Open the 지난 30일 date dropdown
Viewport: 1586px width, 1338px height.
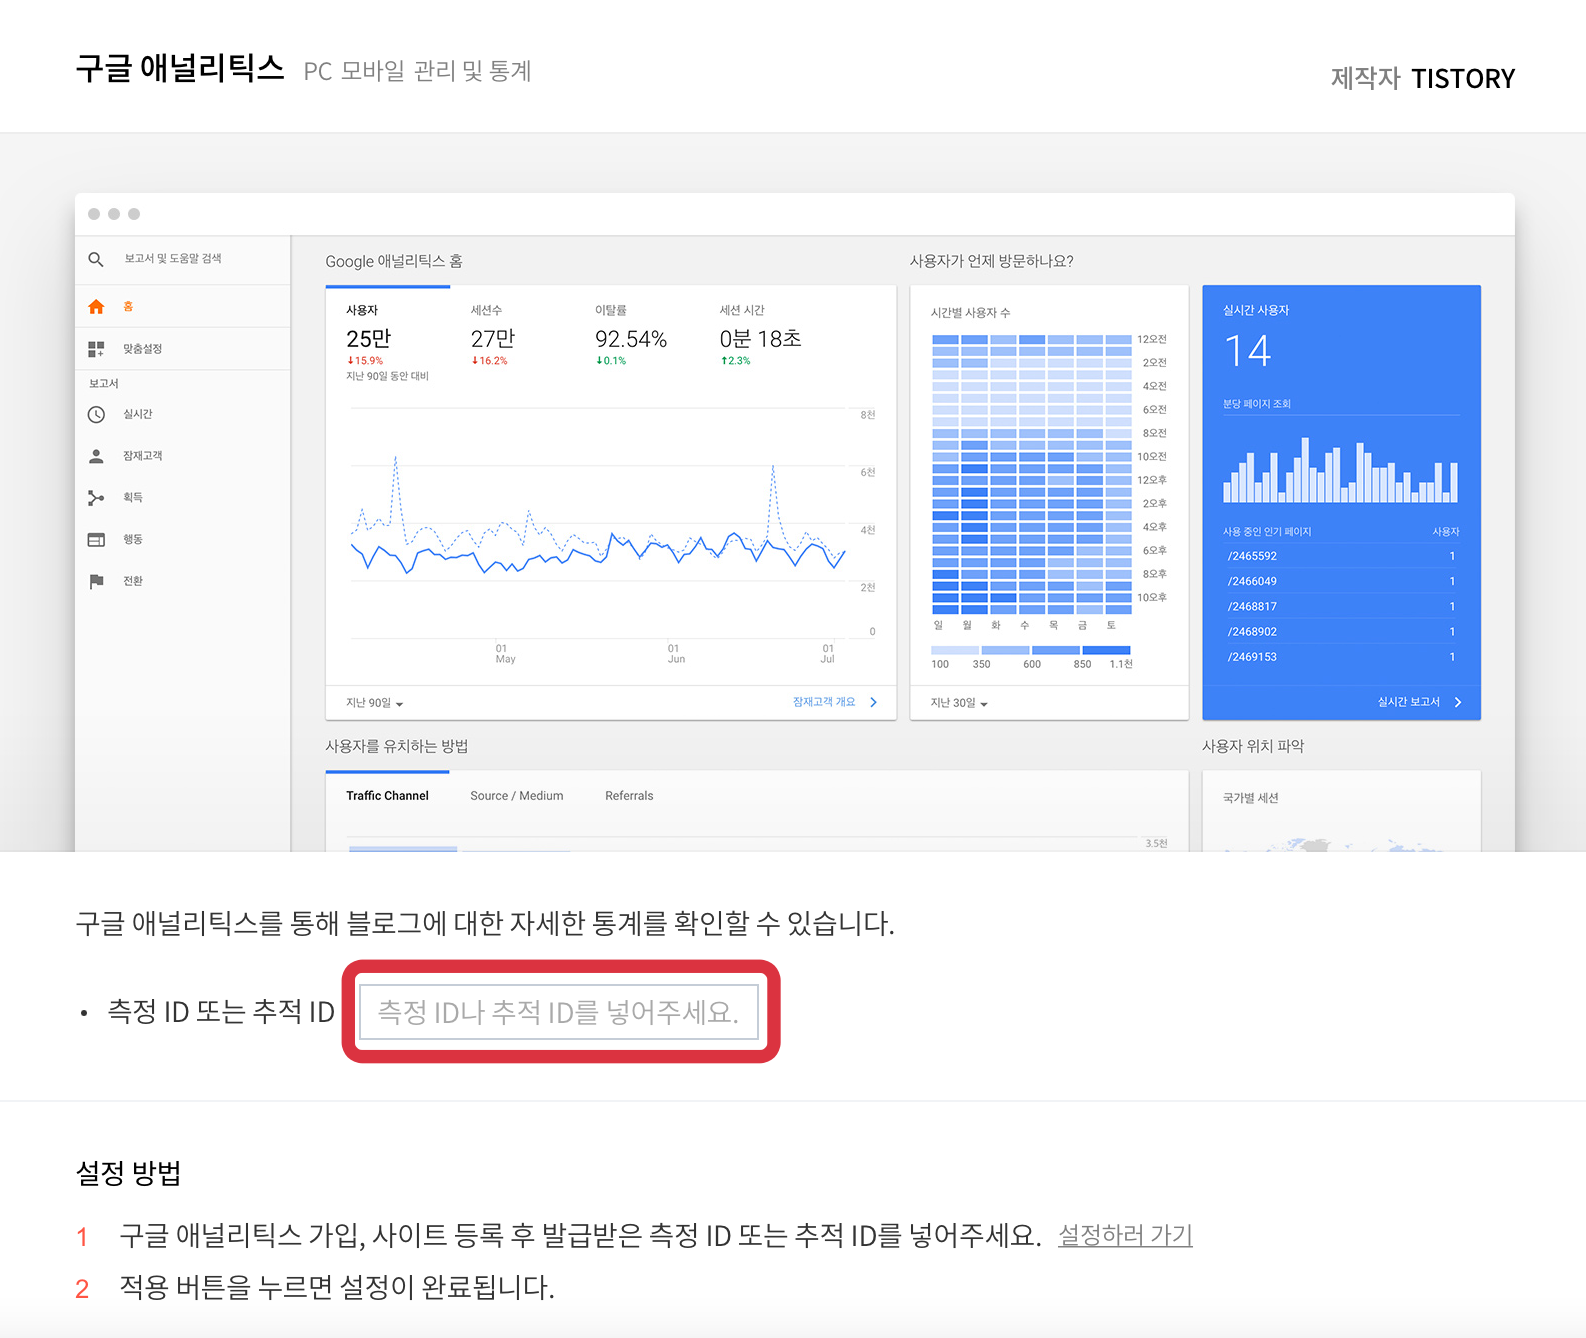[x=959, y=703]
